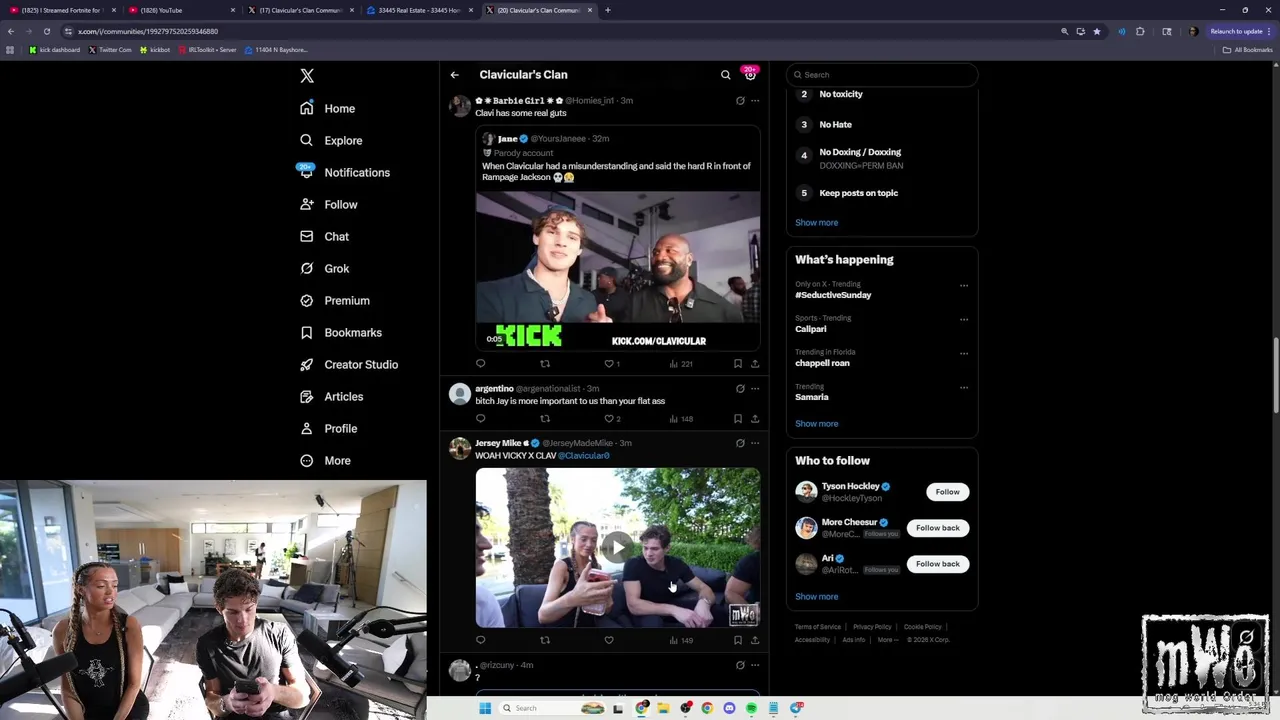Screen dimensions: 1280x720
Task: Click the X search input field
Action: [x=881, y=75]
